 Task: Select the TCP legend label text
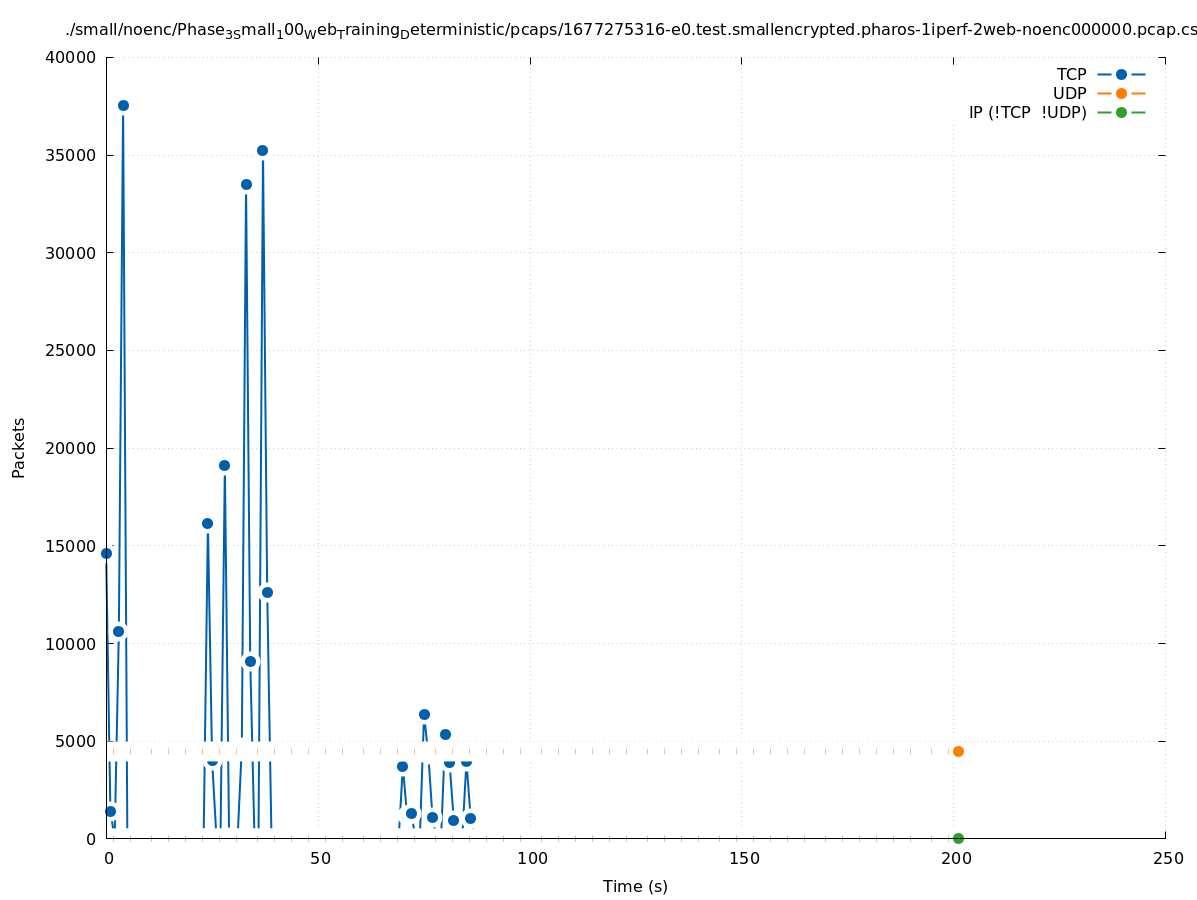1071,74
